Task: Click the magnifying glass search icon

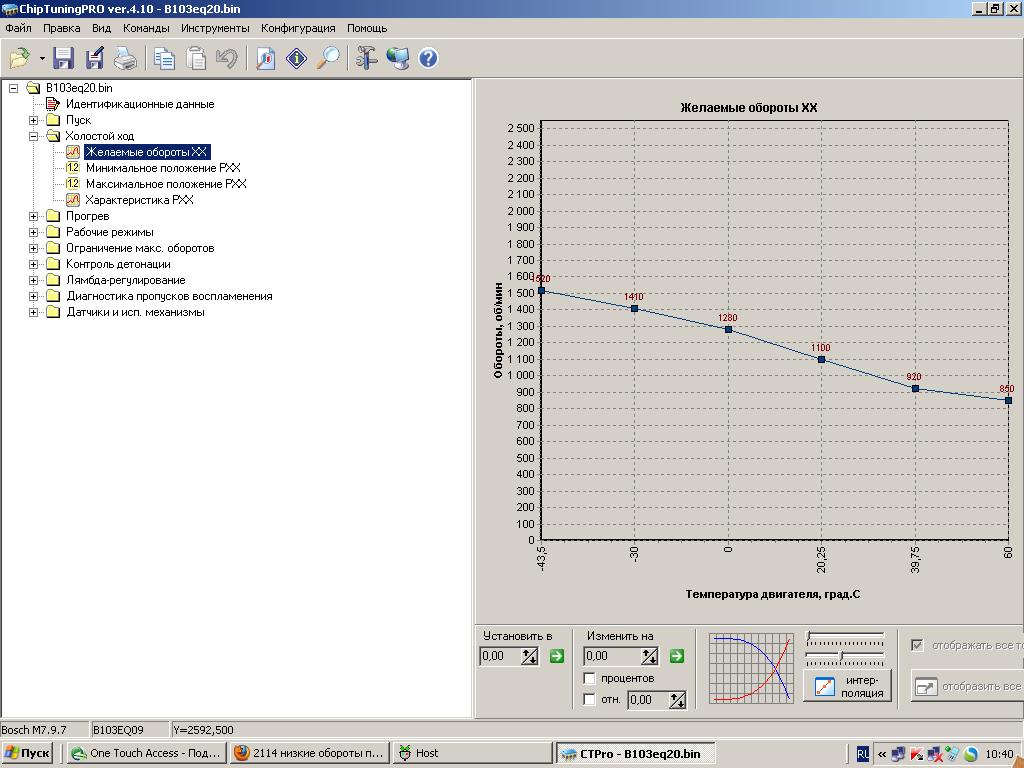Action: click(328, 59)
